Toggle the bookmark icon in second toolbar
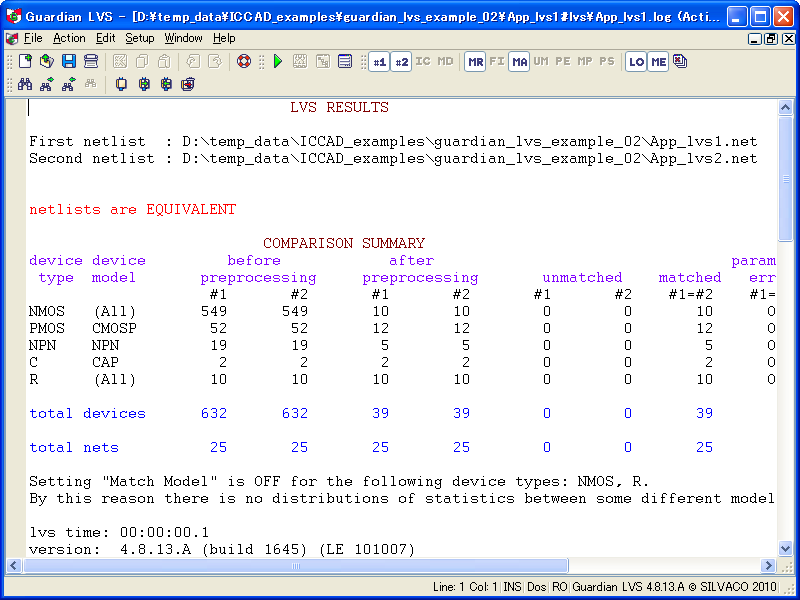Image resolution: width=800 pixels, height=600 pixels. click(121, 84)
